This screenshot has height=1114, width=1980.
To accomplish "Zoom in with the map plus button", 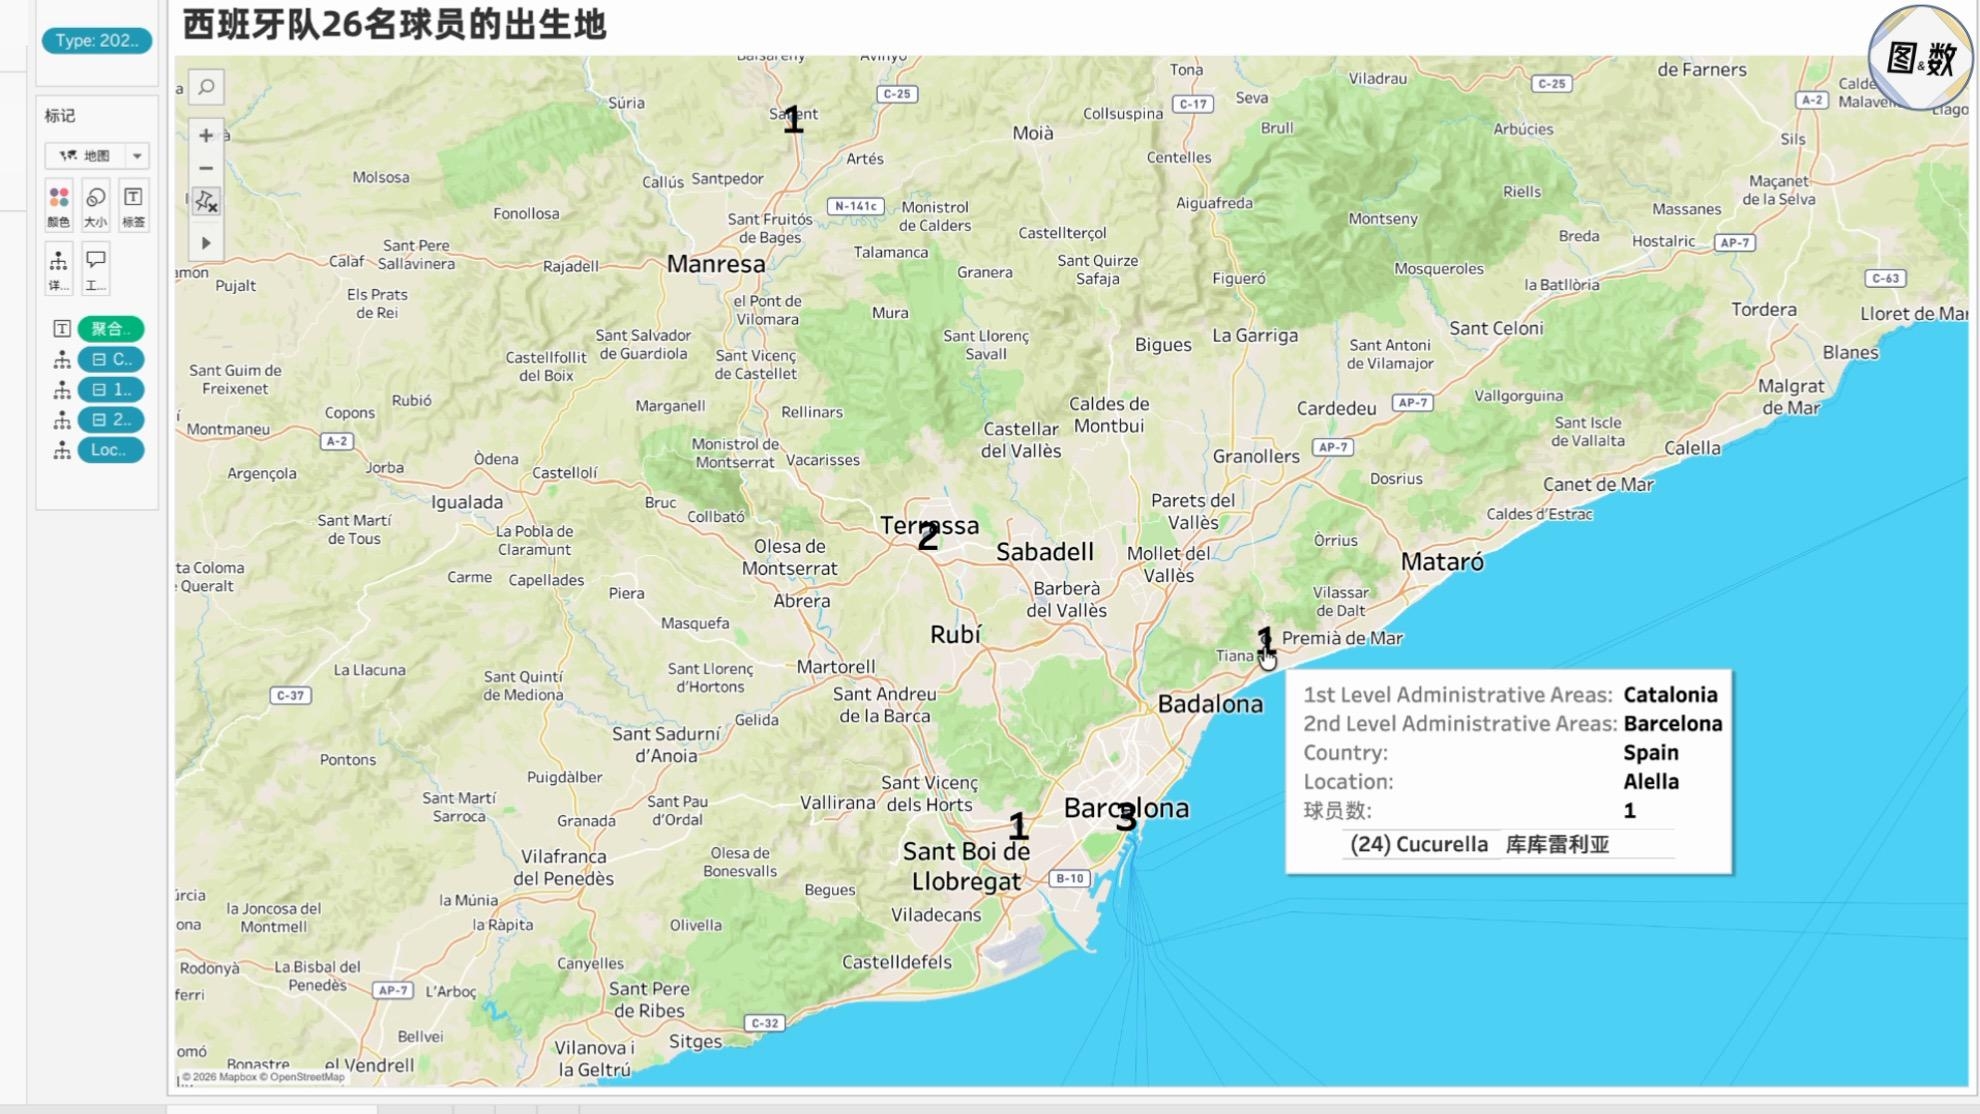I will [206, 135].
